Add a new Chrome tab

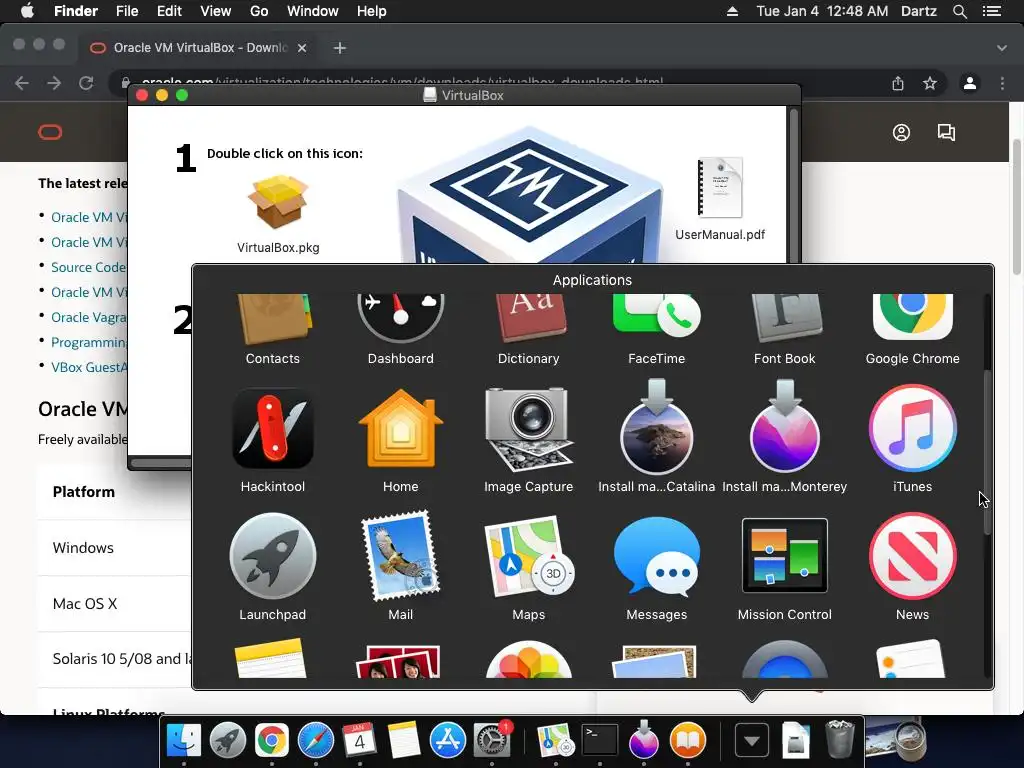point(340,48)
